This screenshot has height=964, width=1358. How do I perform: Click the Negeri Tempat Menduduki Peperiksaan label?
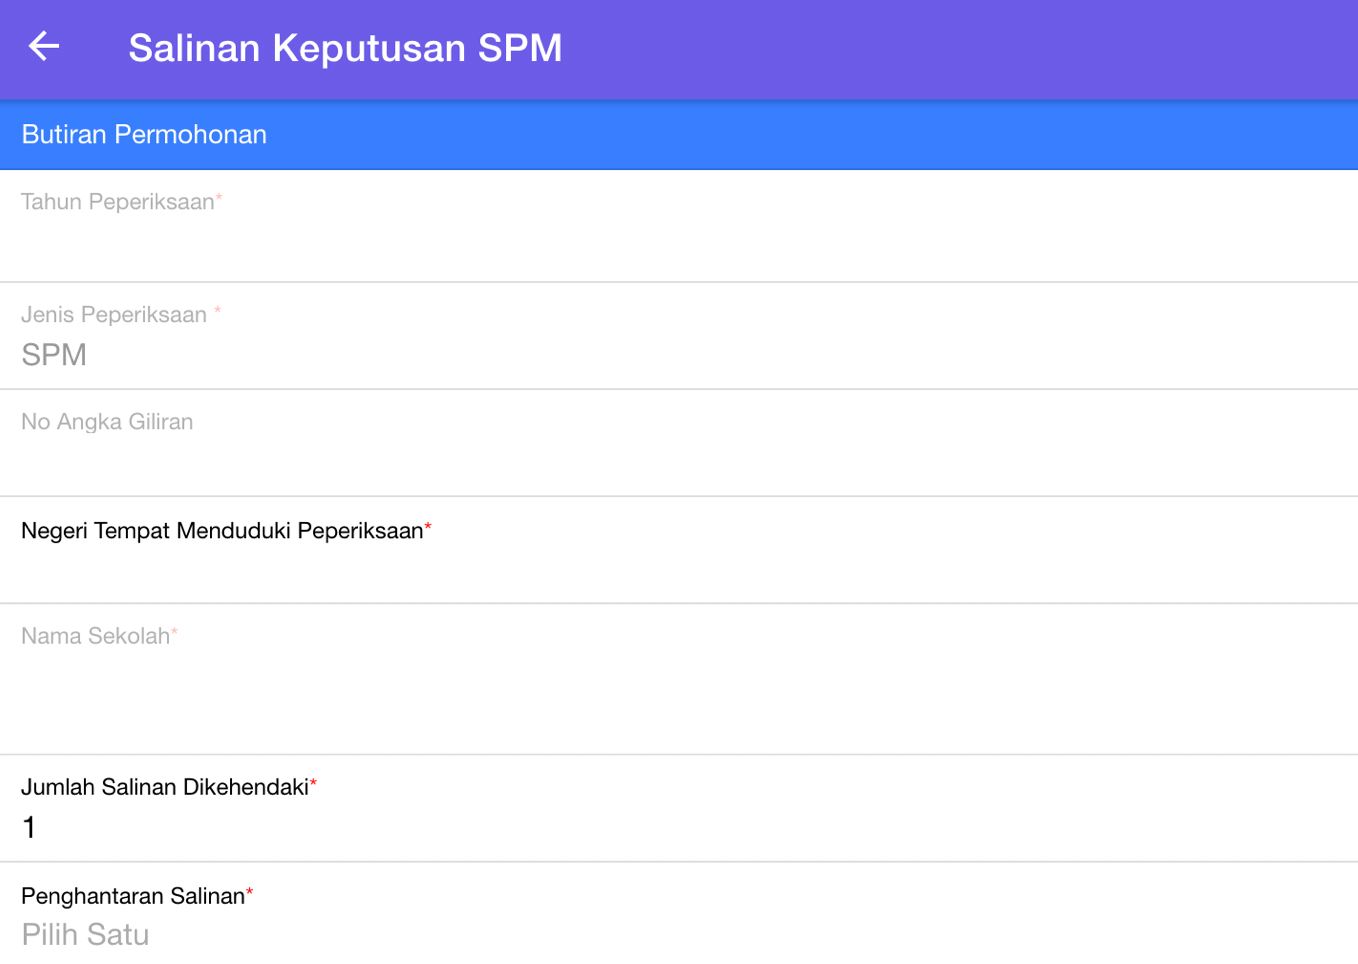tap(221, 531)
